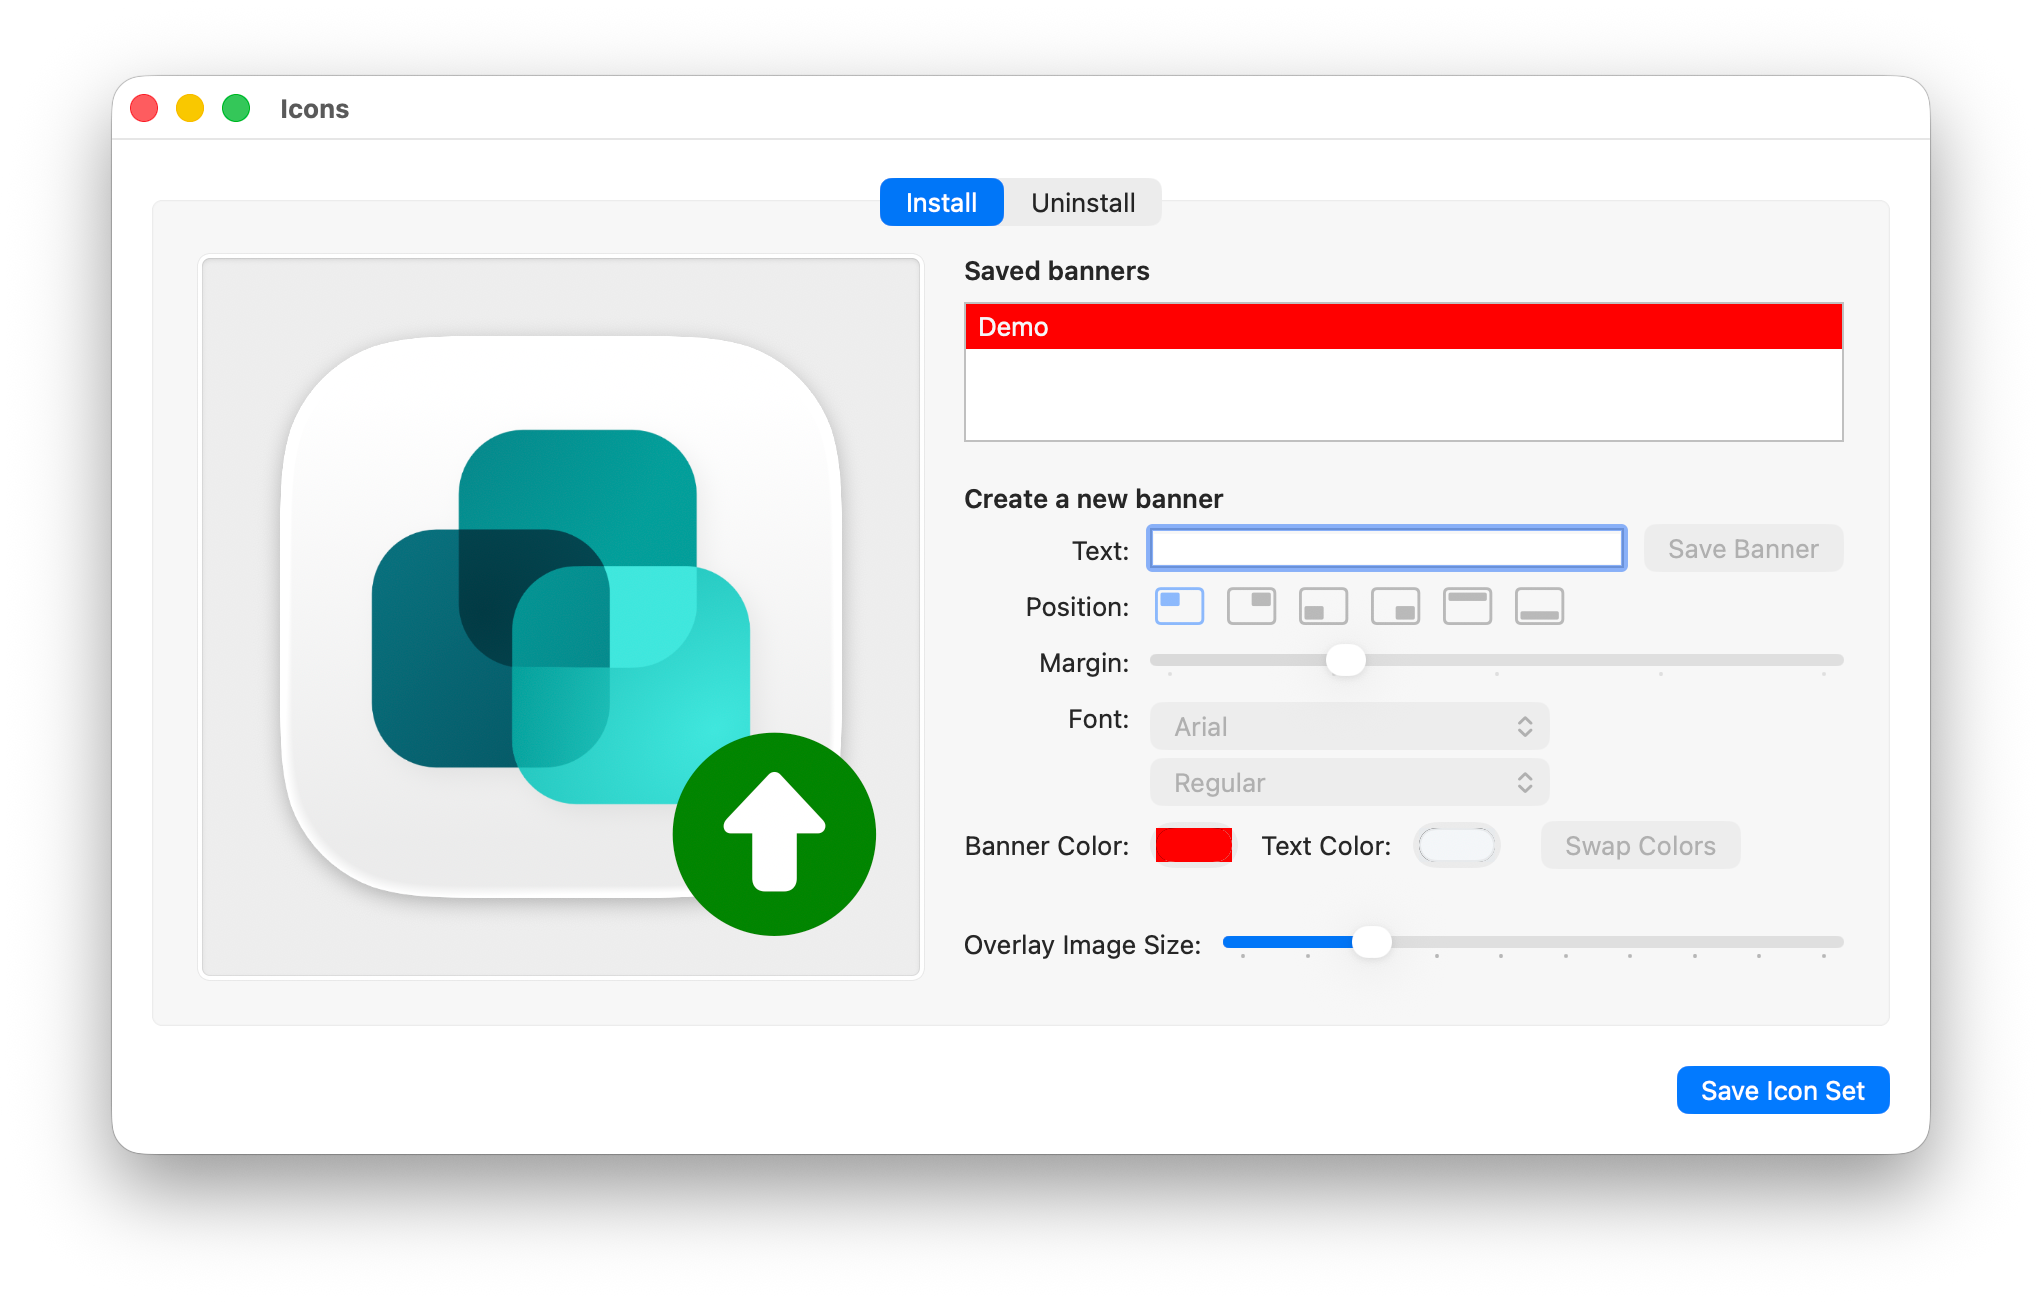Open the Regular font style dropdown
The width and height of the screenshot is (2042, 1302).
click(x=1349, y=782)
